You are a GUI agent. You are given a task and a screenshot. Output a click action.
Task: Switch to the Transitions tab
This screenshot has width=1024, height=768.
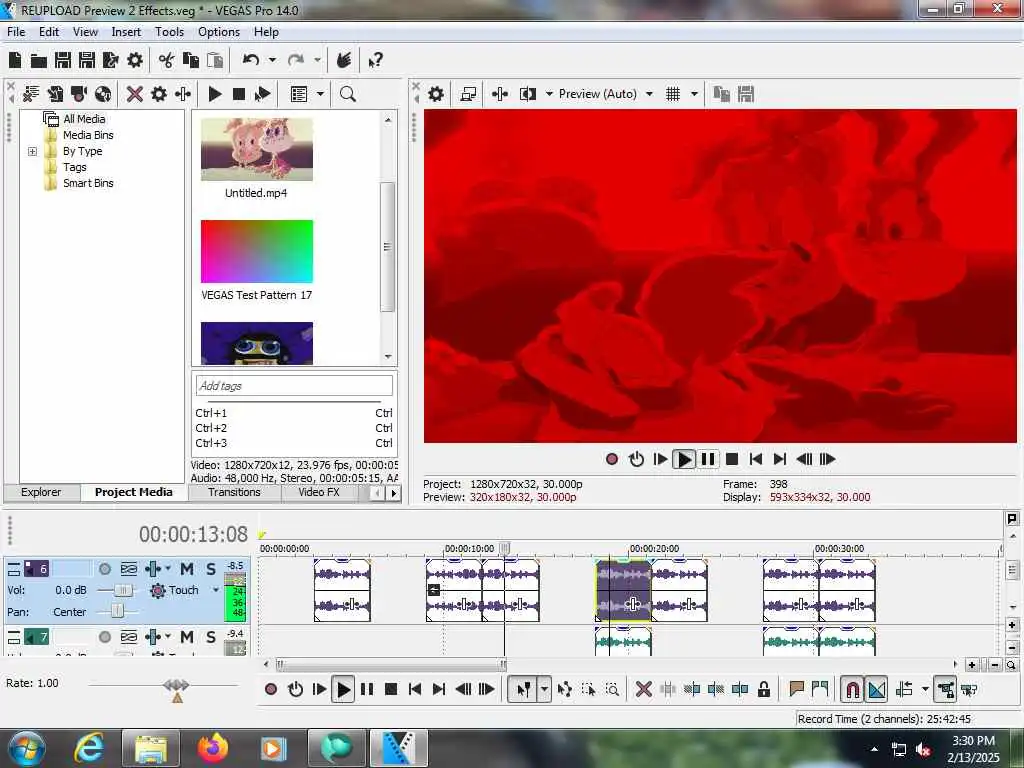click(234, 492)
